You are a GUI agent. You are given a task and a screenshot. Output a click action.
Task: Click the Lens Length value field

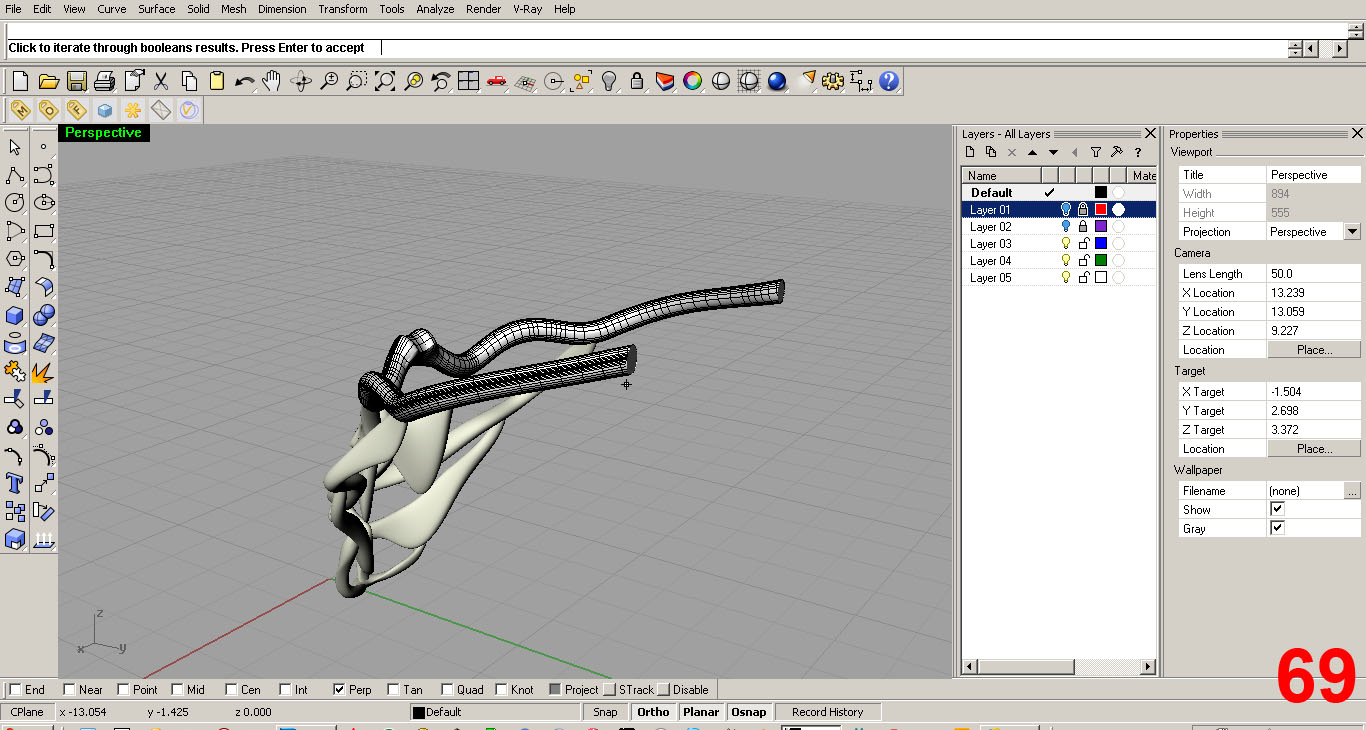[x=1314, y=273]
